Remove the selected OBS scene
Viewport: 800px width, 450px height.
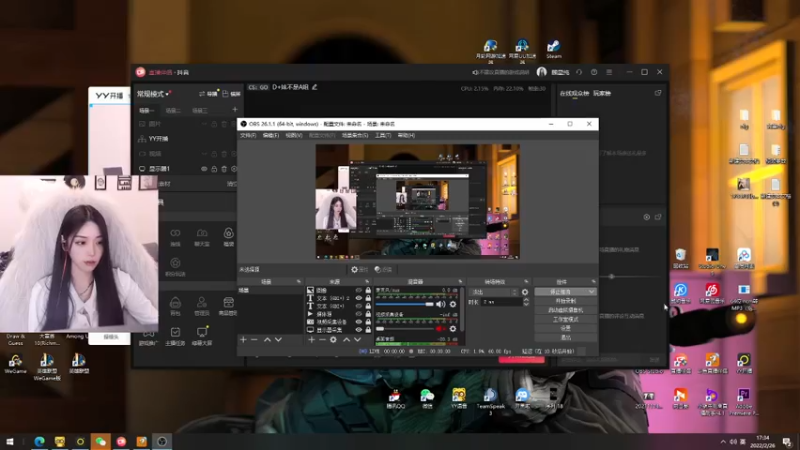click(254, 340)
